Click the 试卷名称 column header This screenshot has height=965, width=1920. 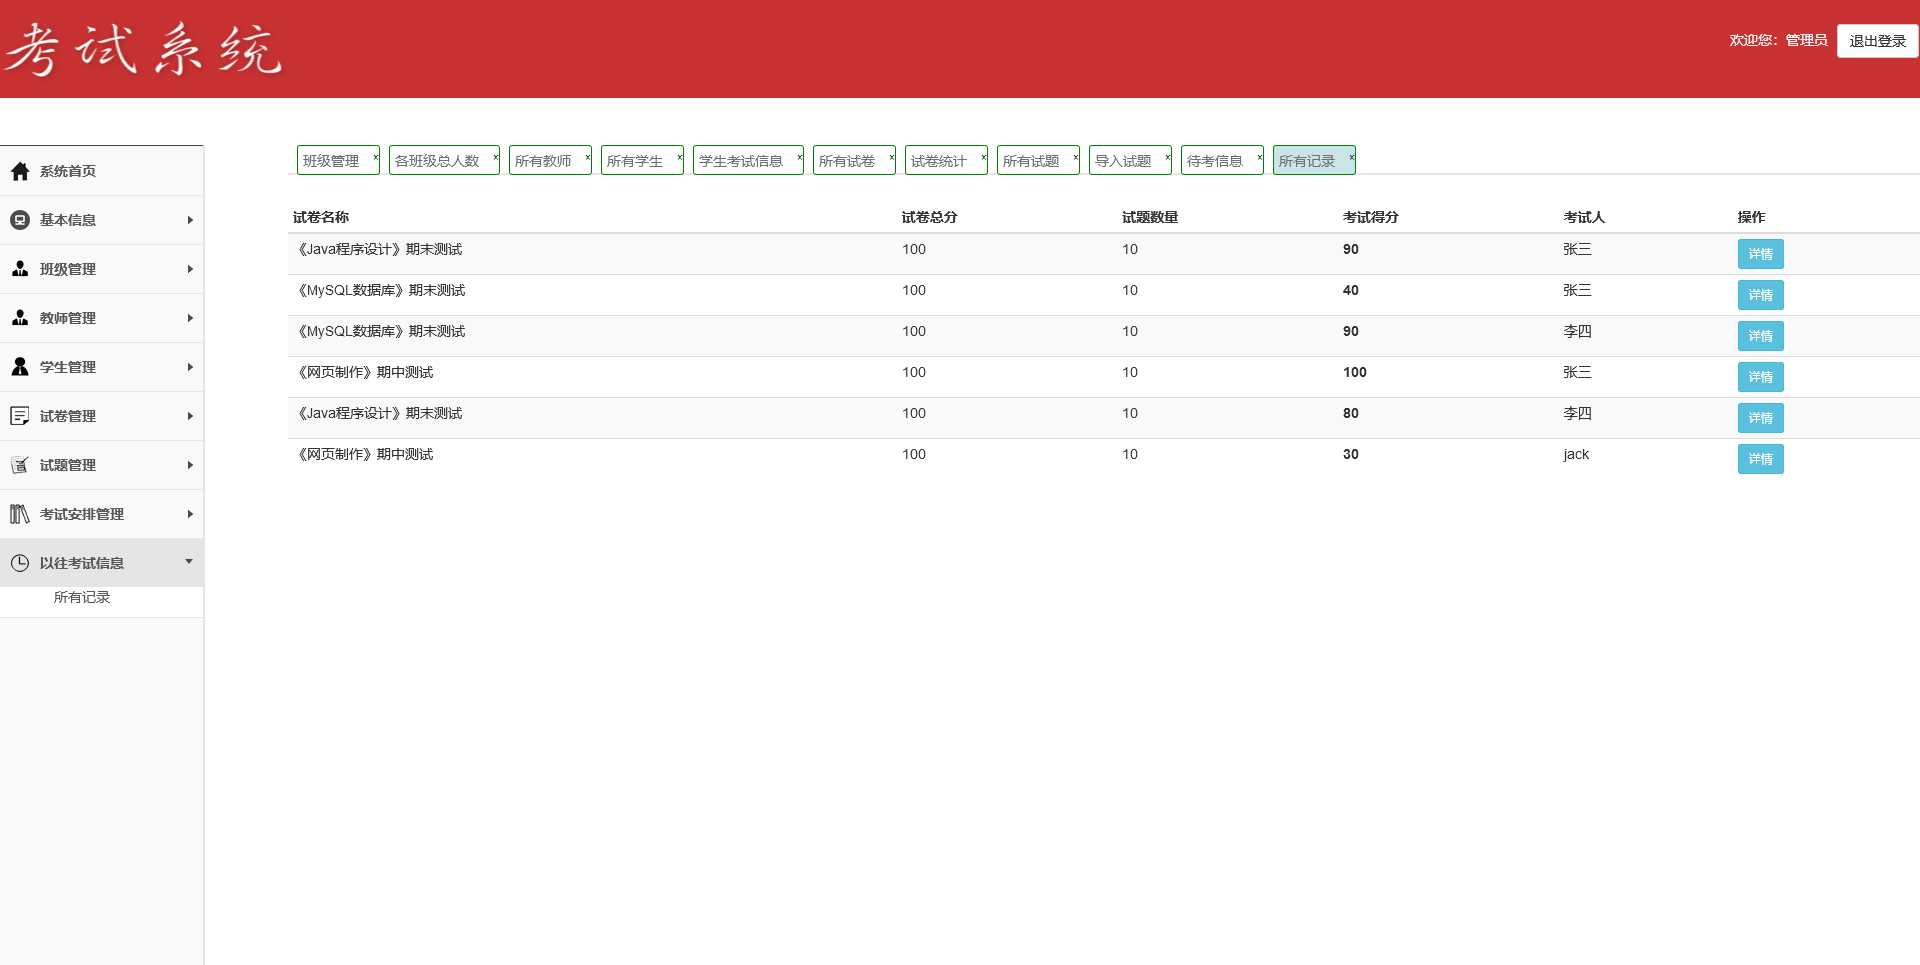pos(321,217)
